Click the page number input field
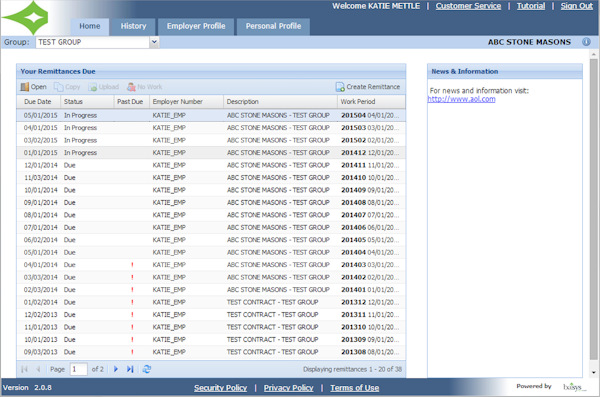The width and height of the screenshot is (600, 397). pyautogui.click(x=78, y=369)
